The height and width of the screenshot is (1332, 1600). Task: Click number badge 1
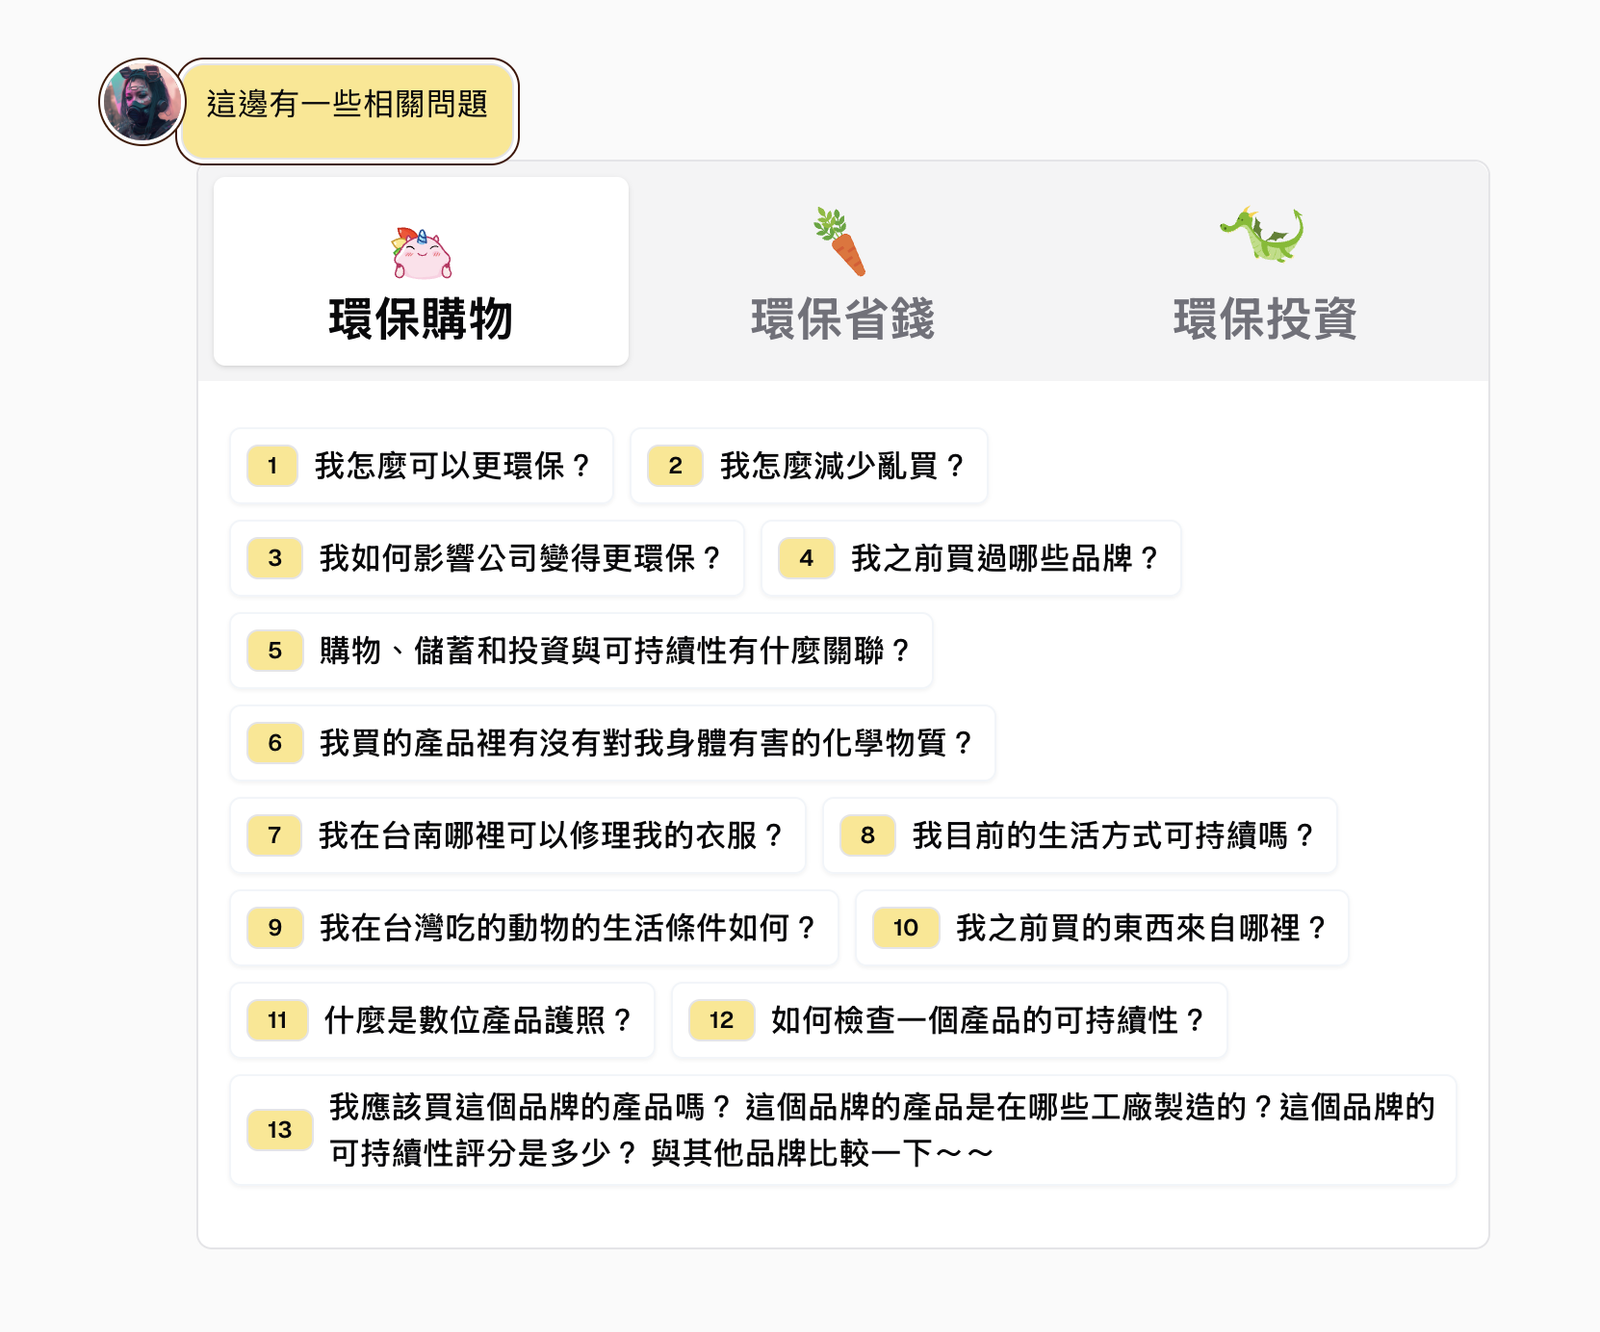[x=272, y=466]
